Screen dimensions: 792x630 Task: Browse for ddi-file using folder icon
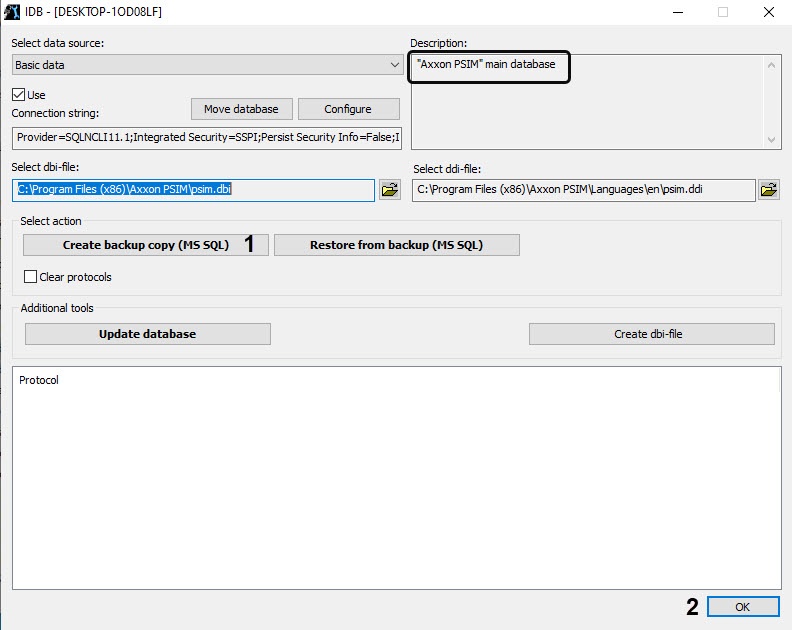769,190
